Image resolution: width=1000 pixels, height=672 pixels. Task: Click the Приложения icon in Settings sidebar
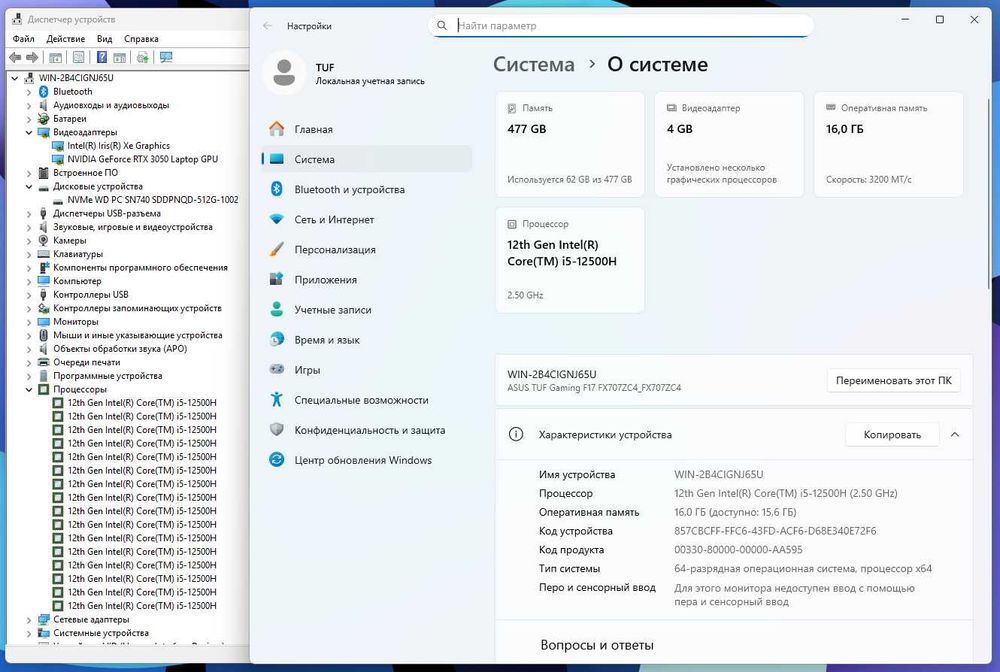pos(277,279)
